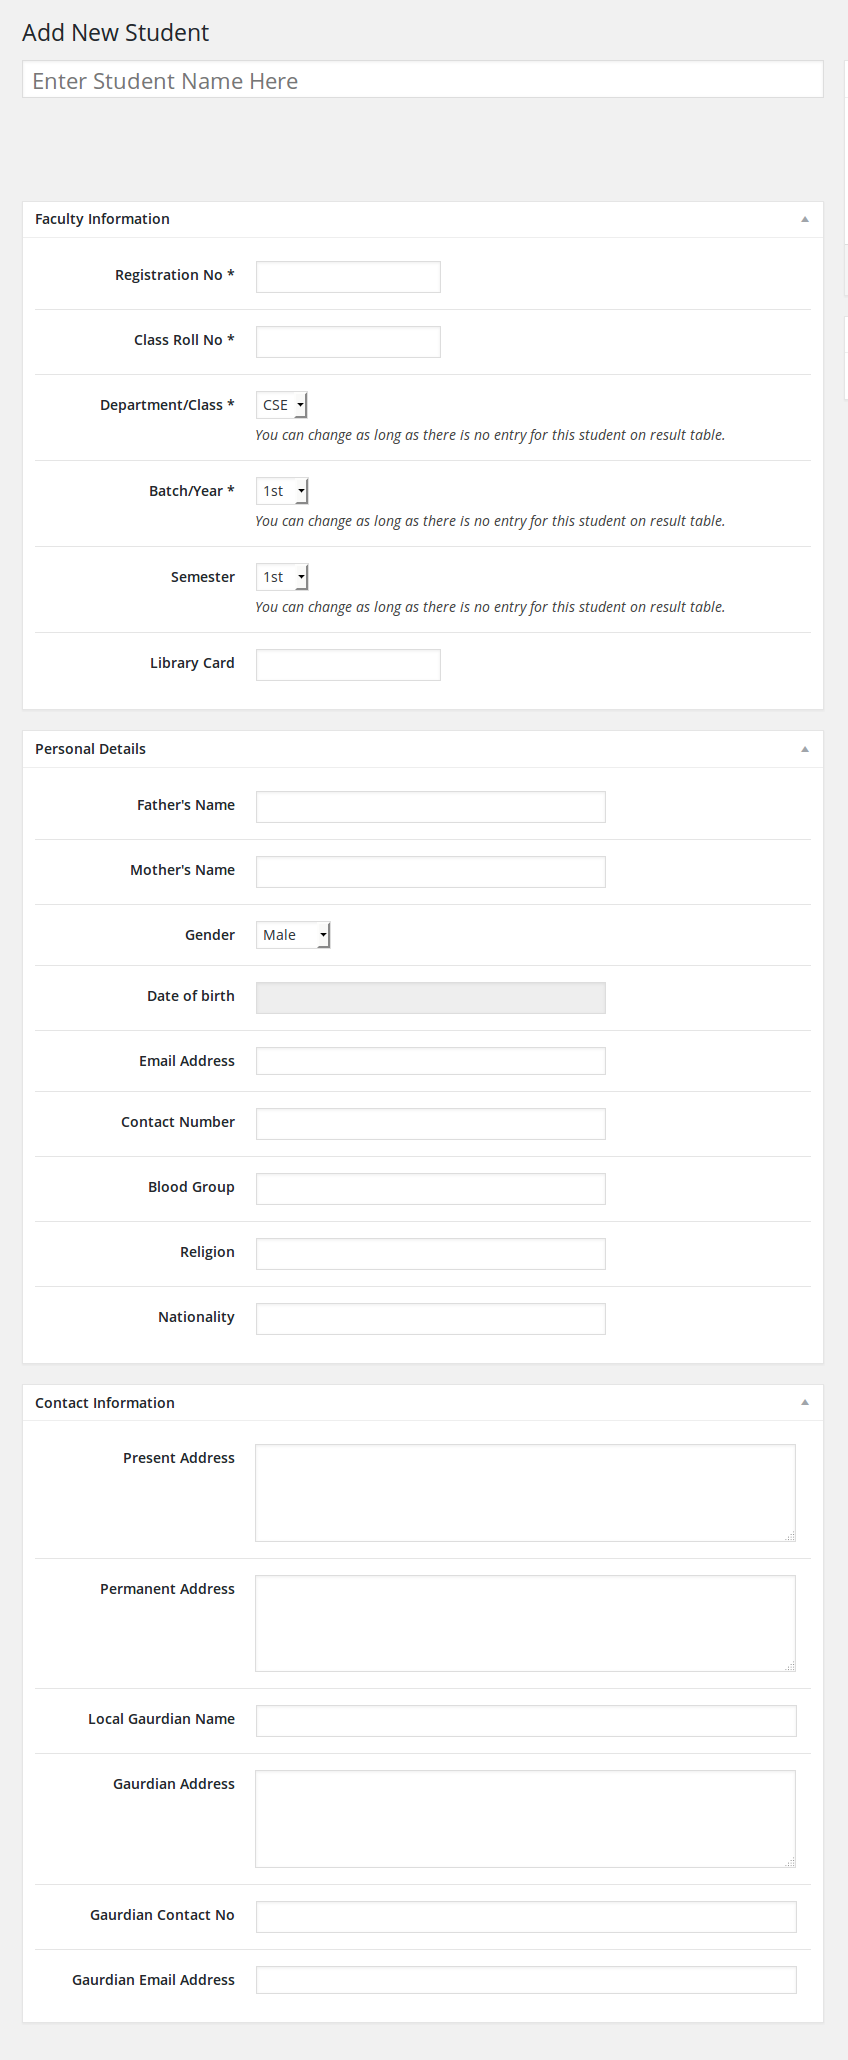The image size is (848, 2060).
Task: Click the Blood Group input
Action: [x=430, y=1189]
